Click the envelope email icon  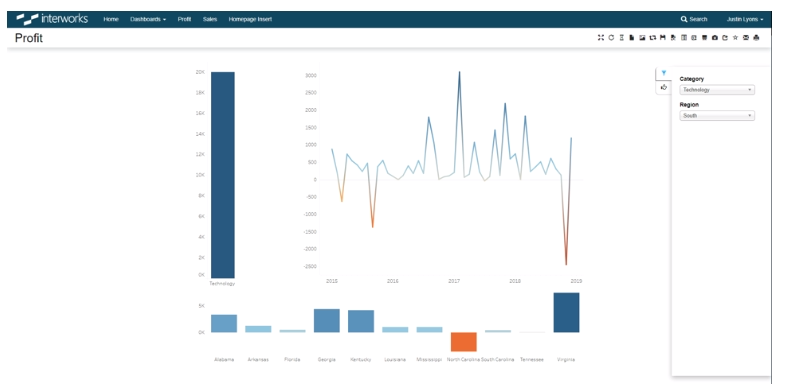[x=746, y=38]
